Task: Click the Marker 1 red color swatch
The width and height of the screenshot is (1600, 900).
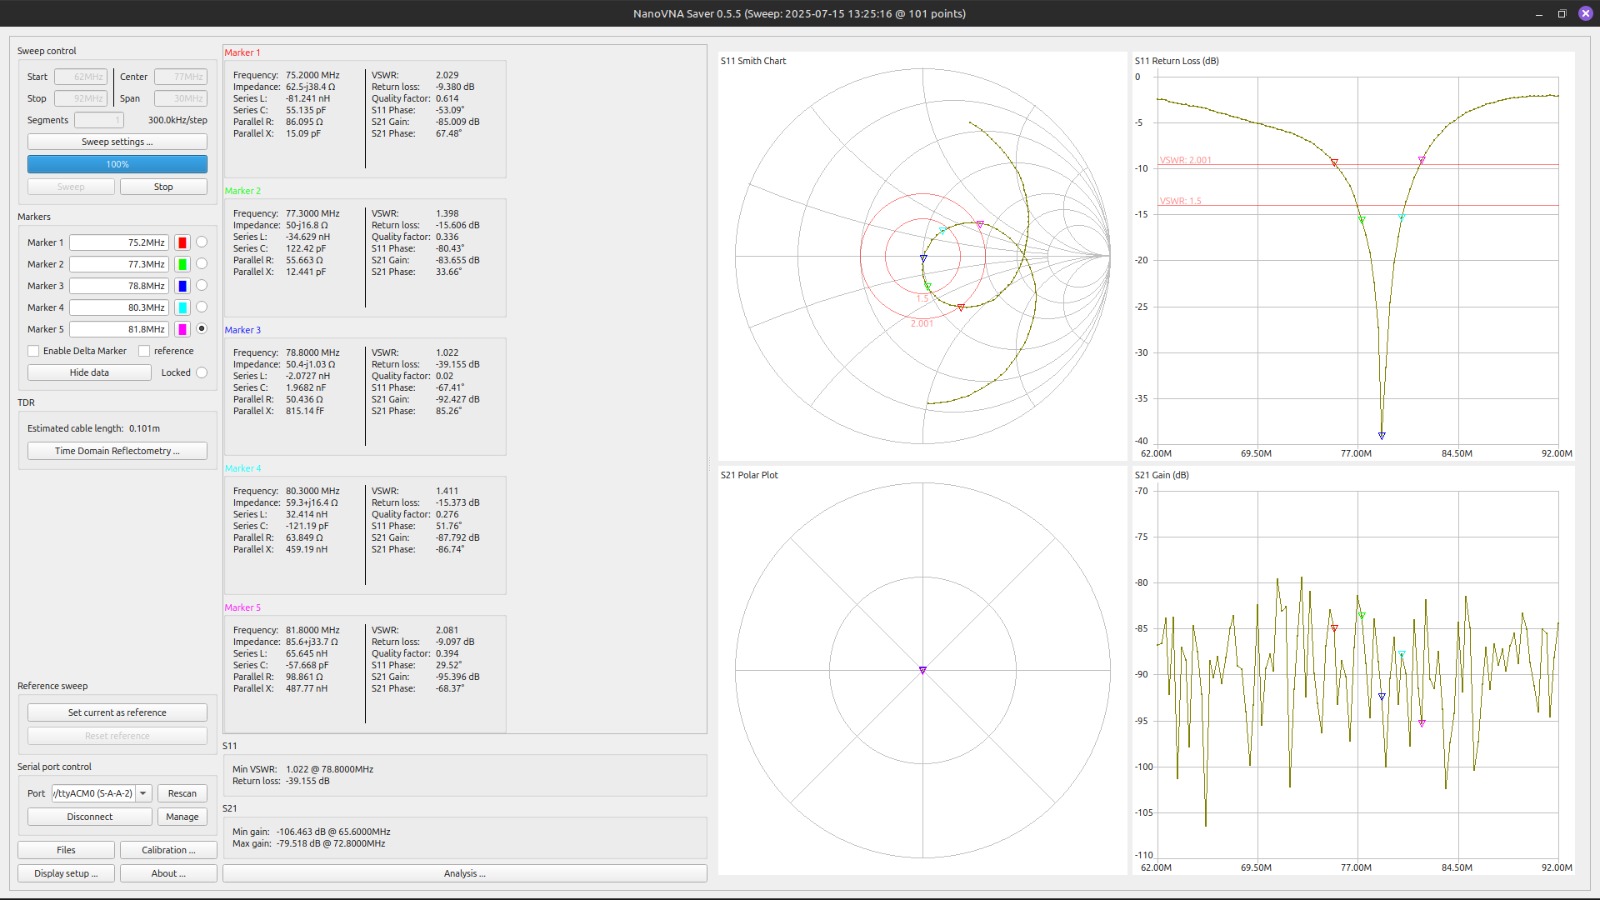Action: [x=182, y=242]
